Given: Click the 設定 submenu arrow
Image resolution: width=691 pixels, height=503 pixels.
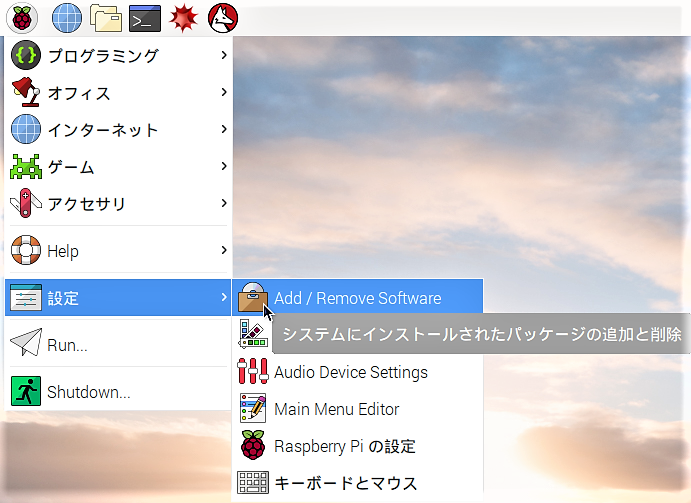Looking at the screenshot, I should (224, 297).
